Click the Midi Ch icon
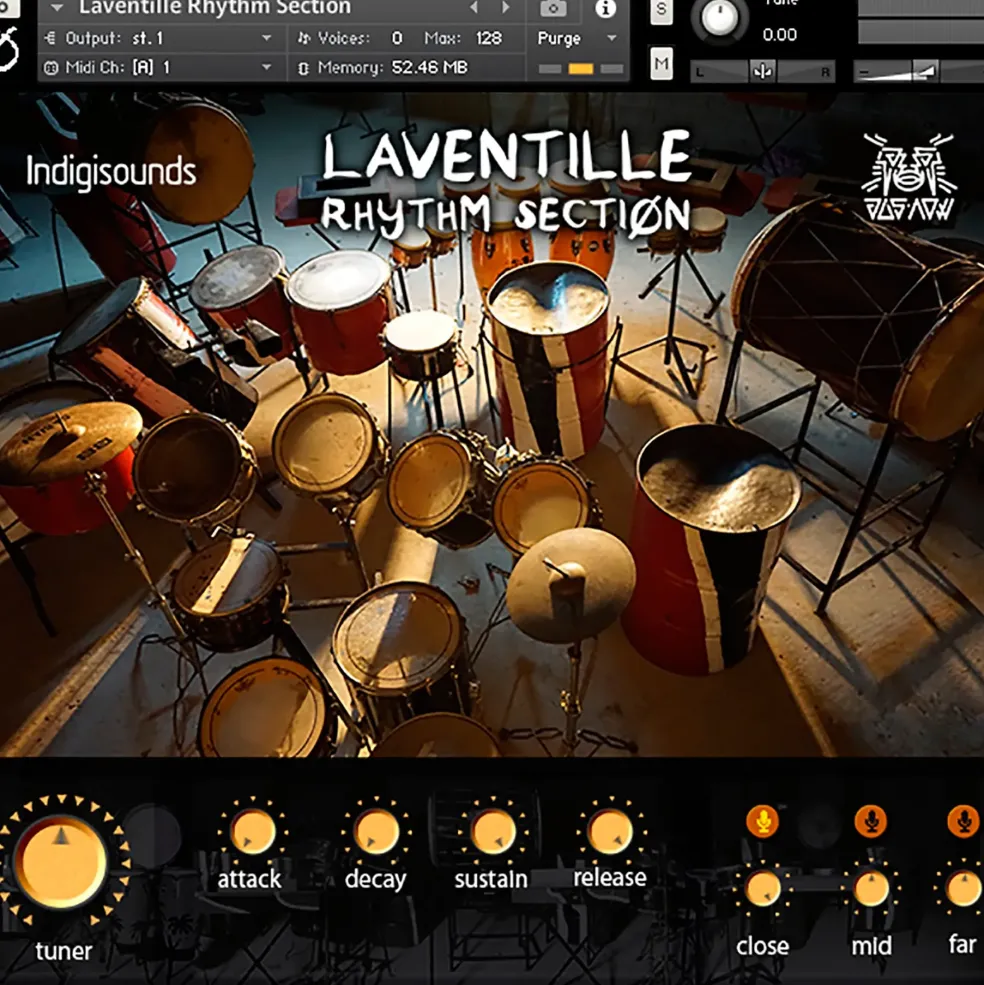The height and width of the screenshot is (985, 984). click(x=51, y=68)
